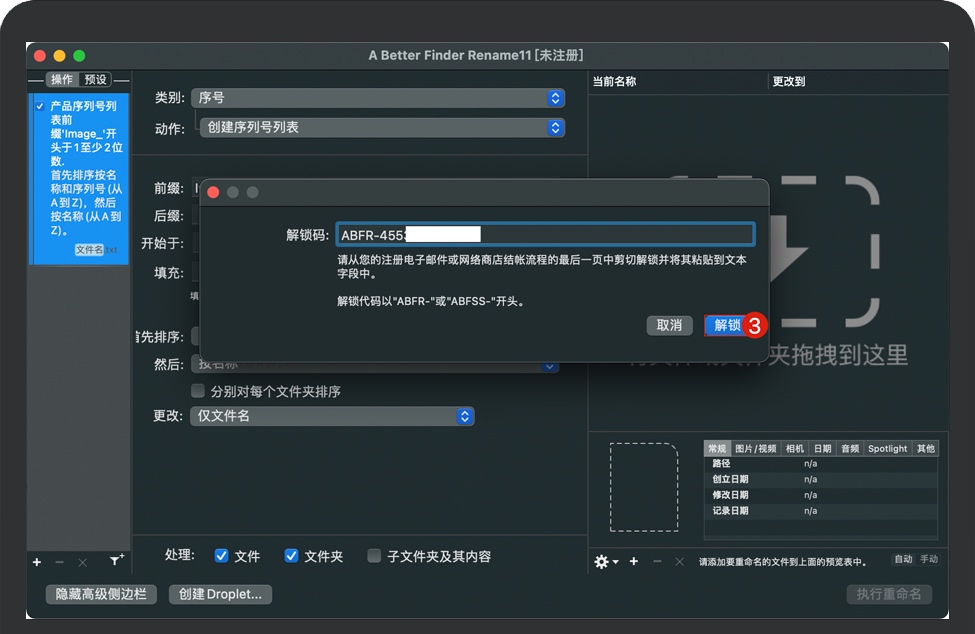Enable 子文件夹及其内容 checkbox
This screenshot has width=975, height=634.
click(374, 556)
